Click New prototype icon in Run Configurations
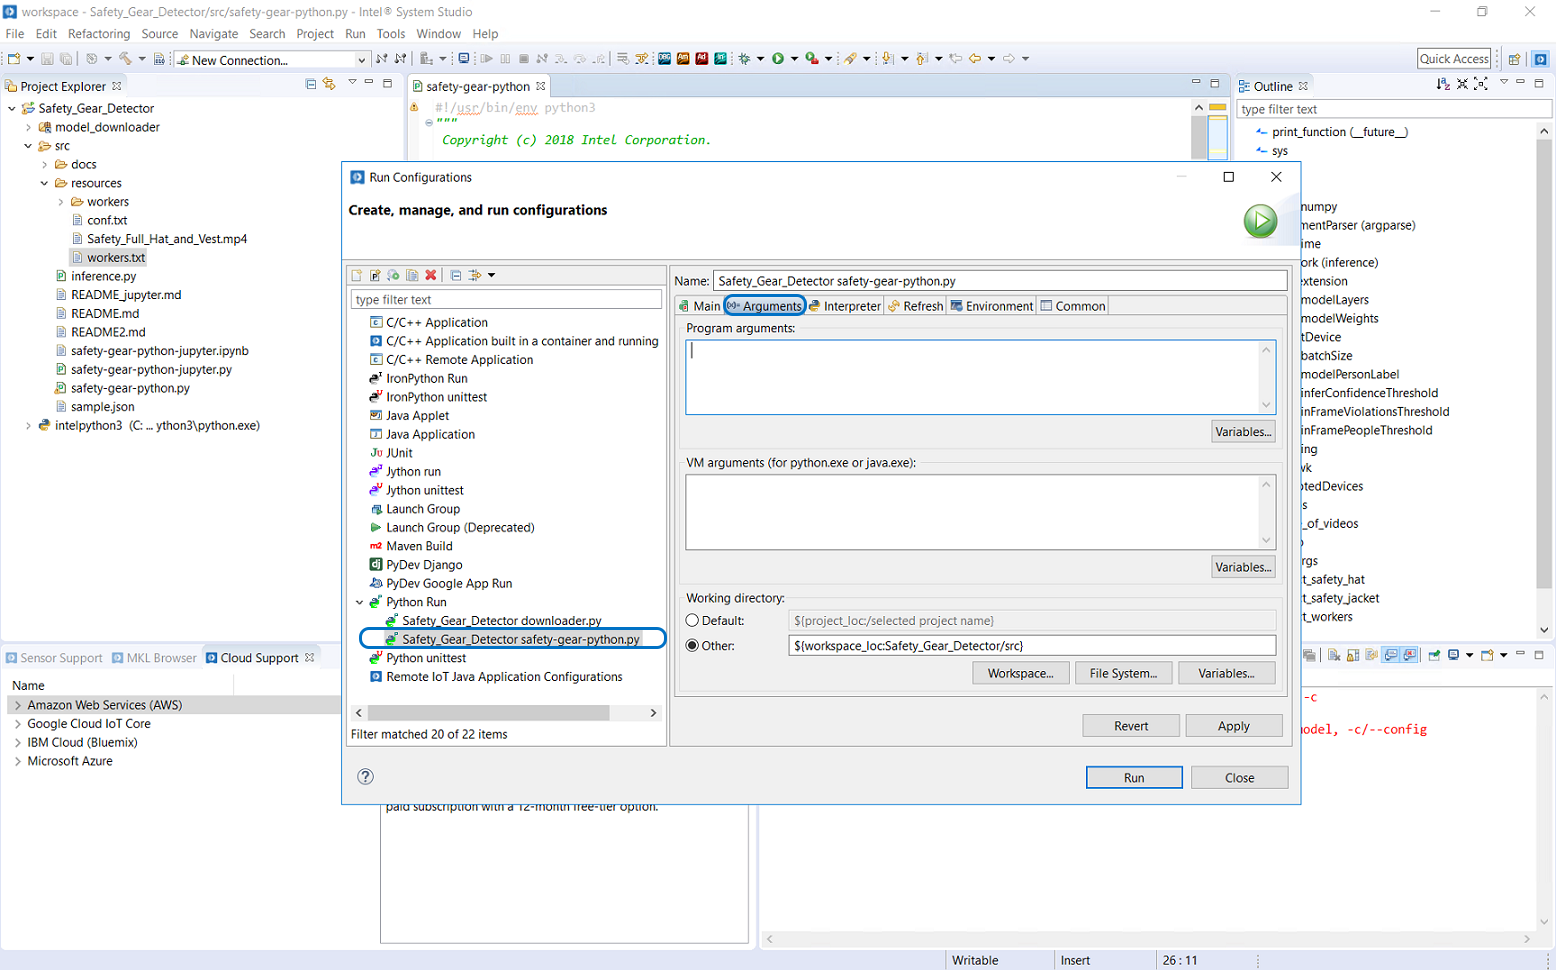 click(x=375, y=275)
